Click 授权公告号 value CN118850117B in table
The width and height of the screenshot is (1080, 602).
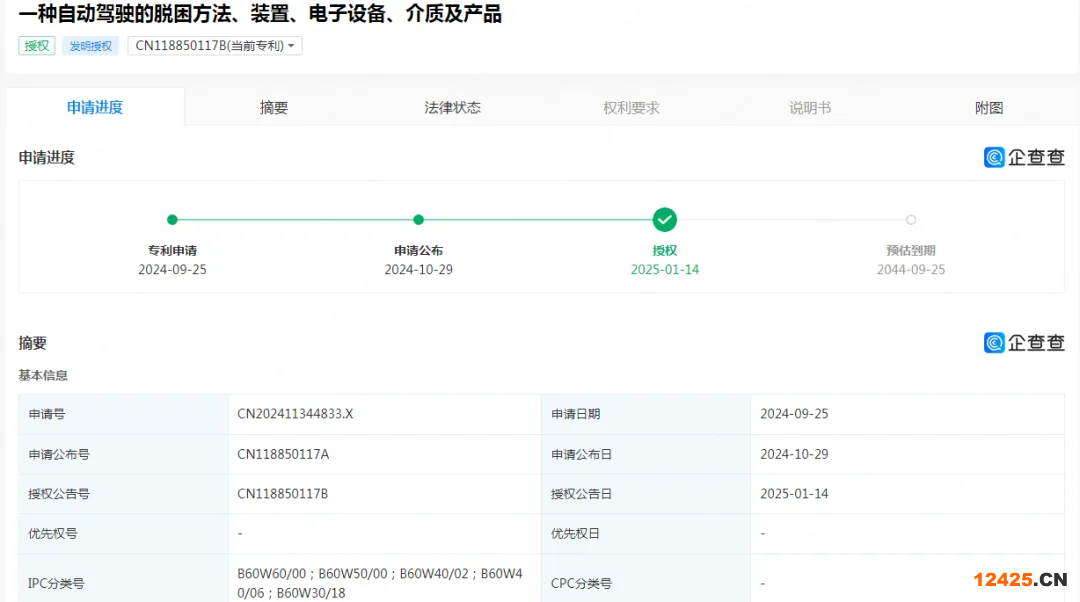point(283,494)
